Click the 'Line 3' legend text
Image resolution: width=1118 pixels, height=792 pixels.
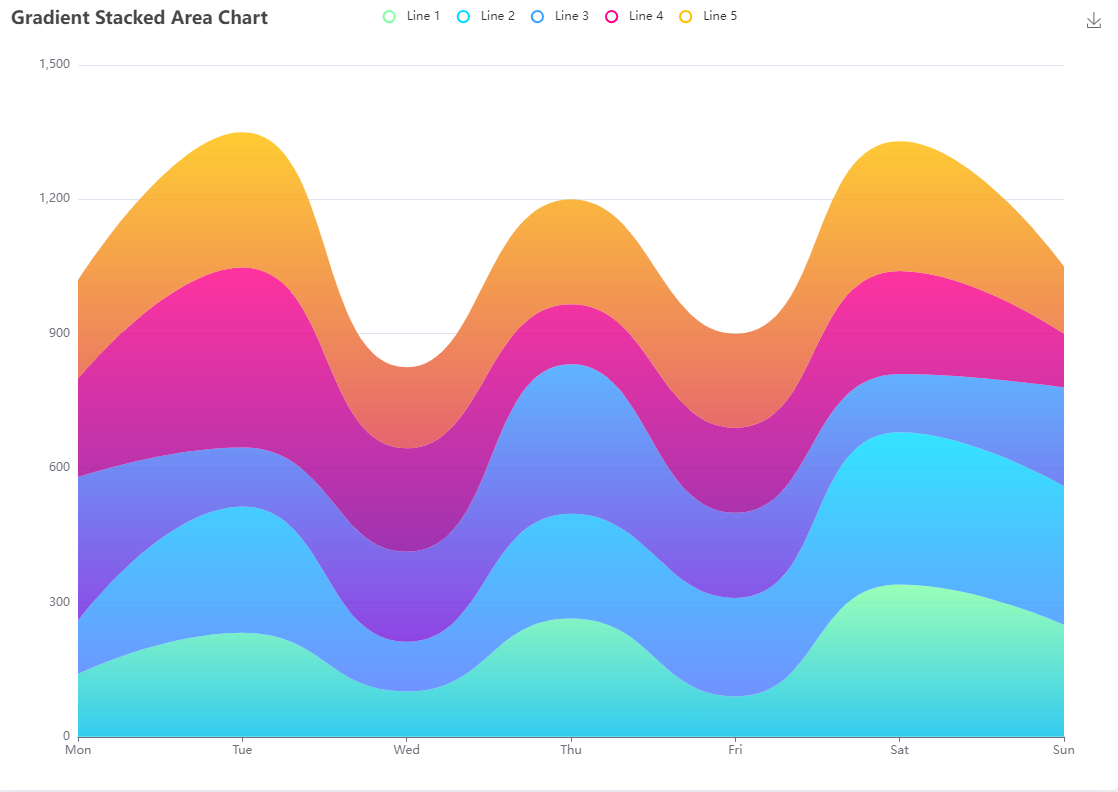pyautogui.click(x=571, y=16)
